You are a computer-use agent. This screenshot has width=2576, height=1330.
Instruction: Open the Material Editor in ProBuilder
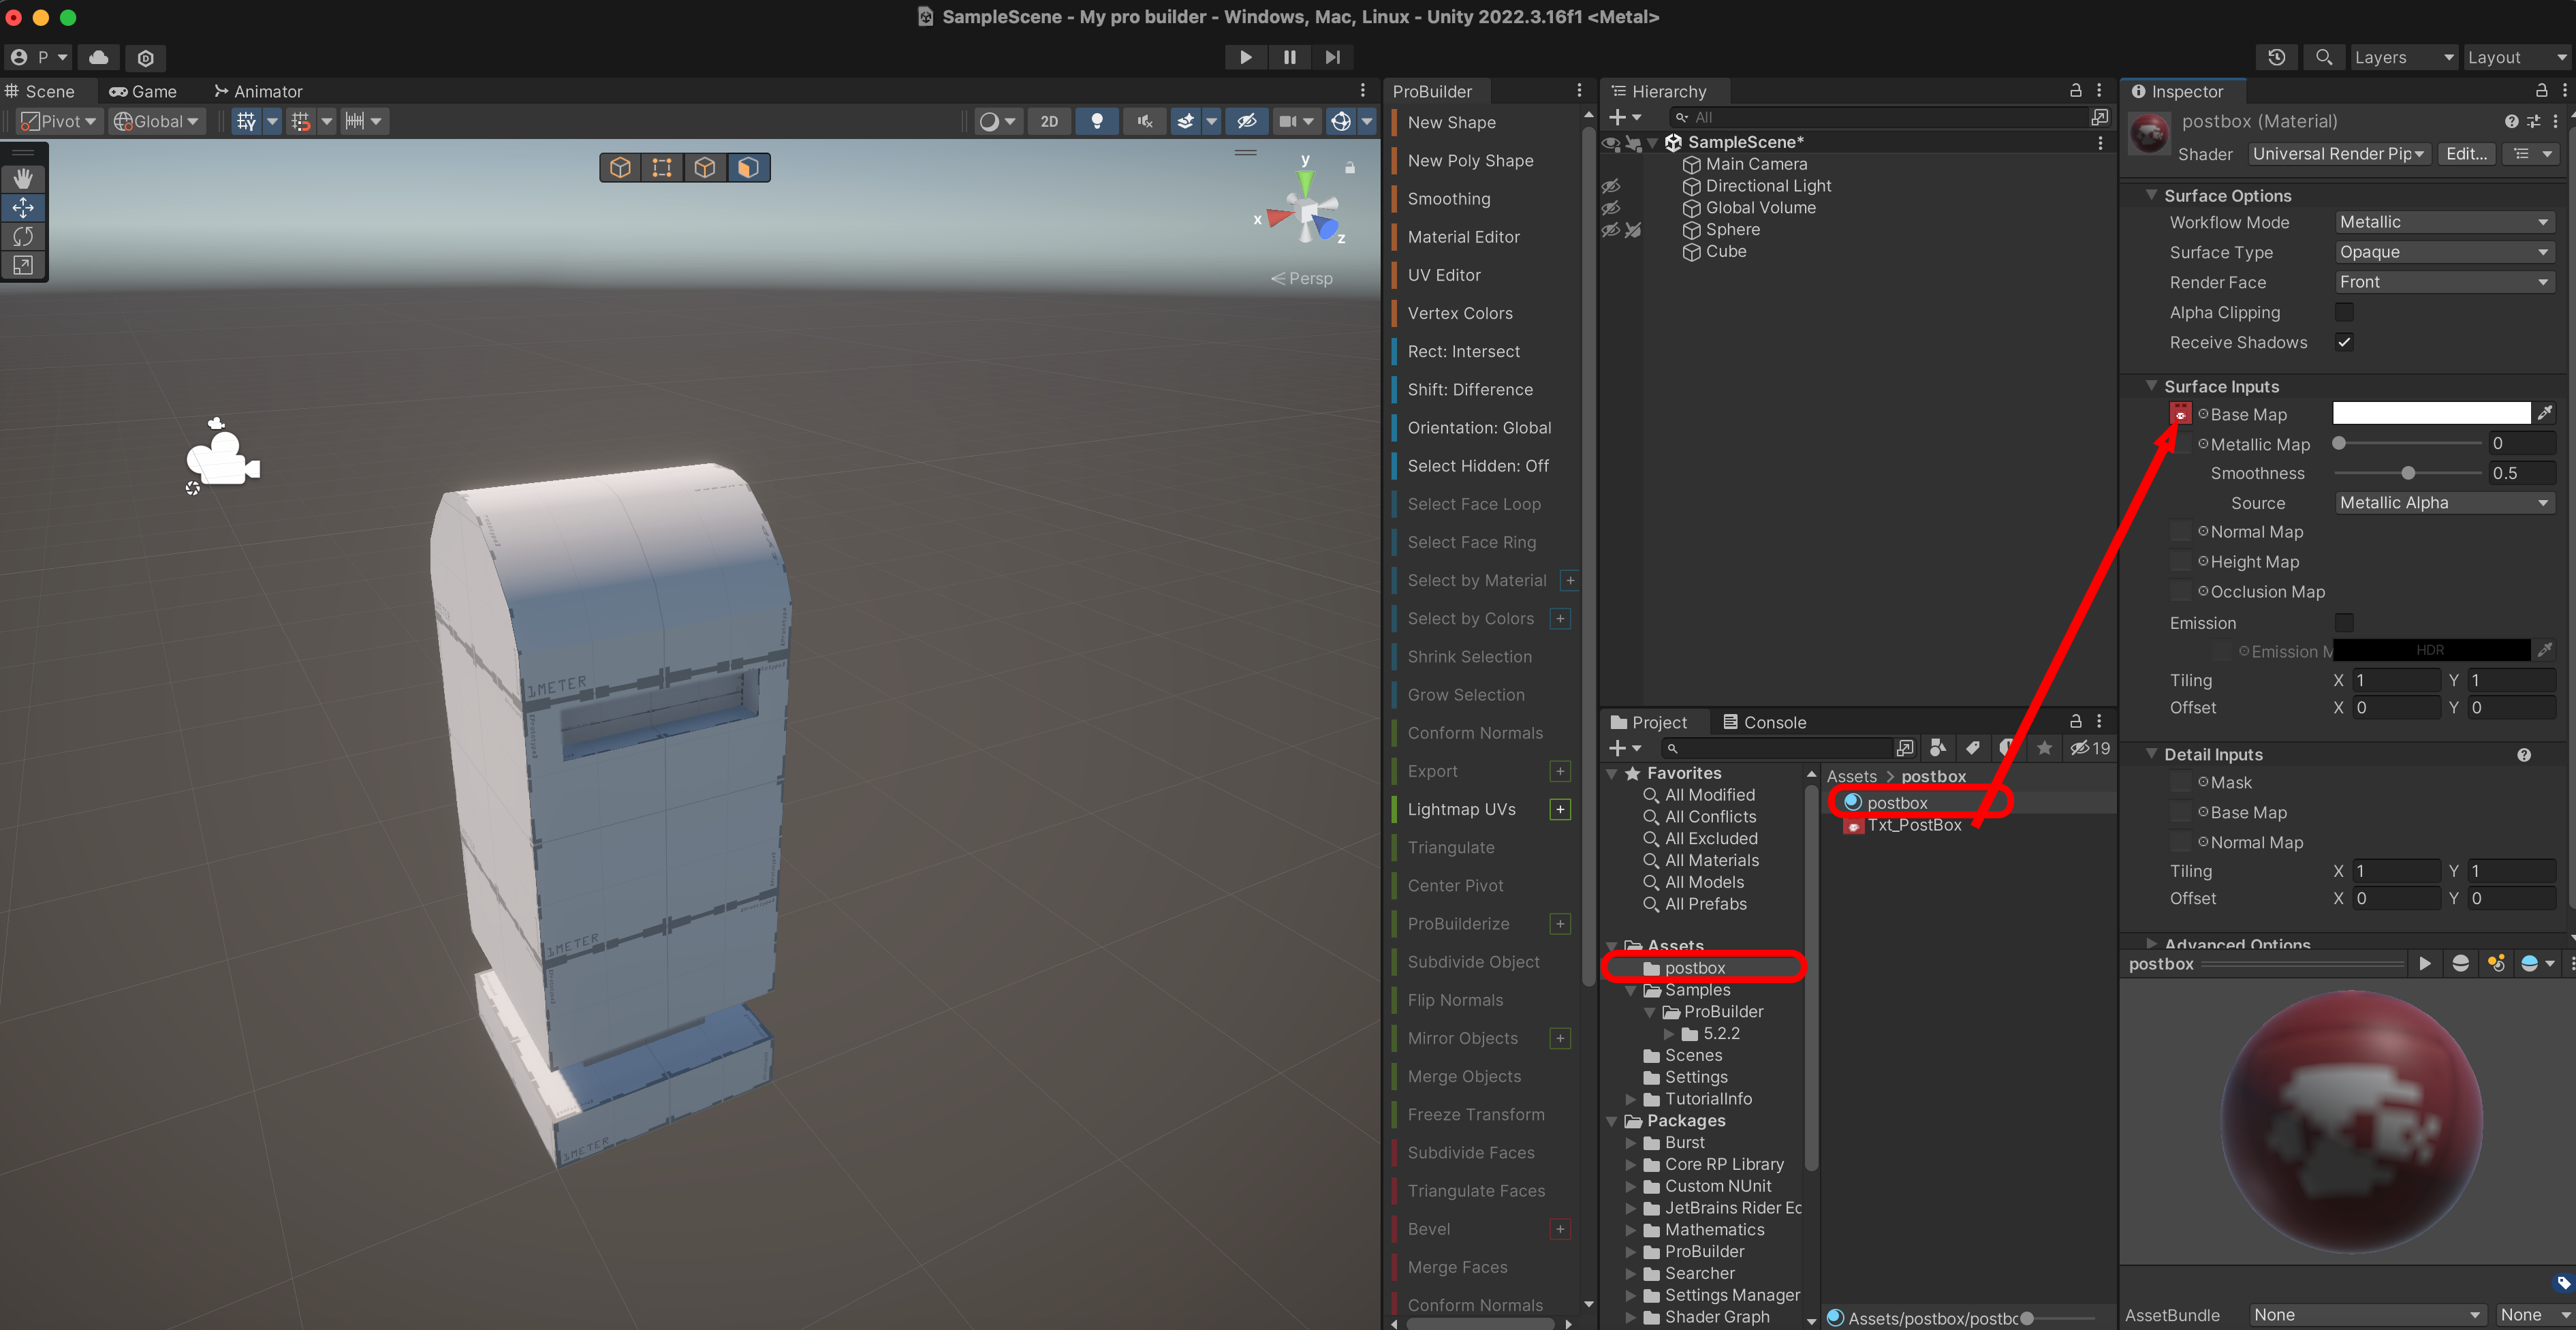[1463, 237]
